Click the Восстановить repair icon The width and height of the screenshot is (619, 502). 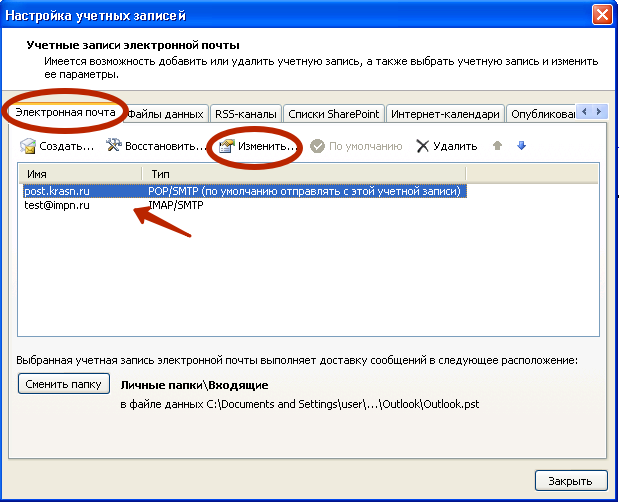(114, 146)
